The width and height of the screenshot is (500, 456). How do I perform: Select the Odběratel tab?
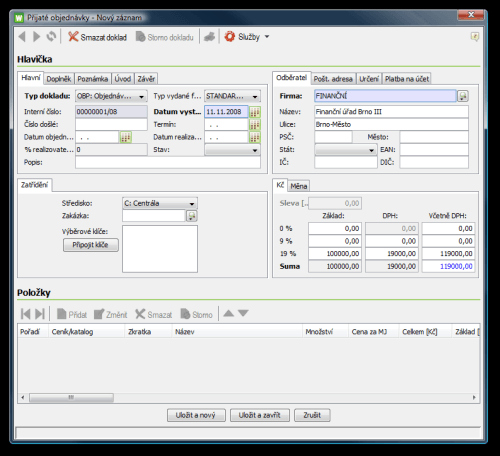292,78
